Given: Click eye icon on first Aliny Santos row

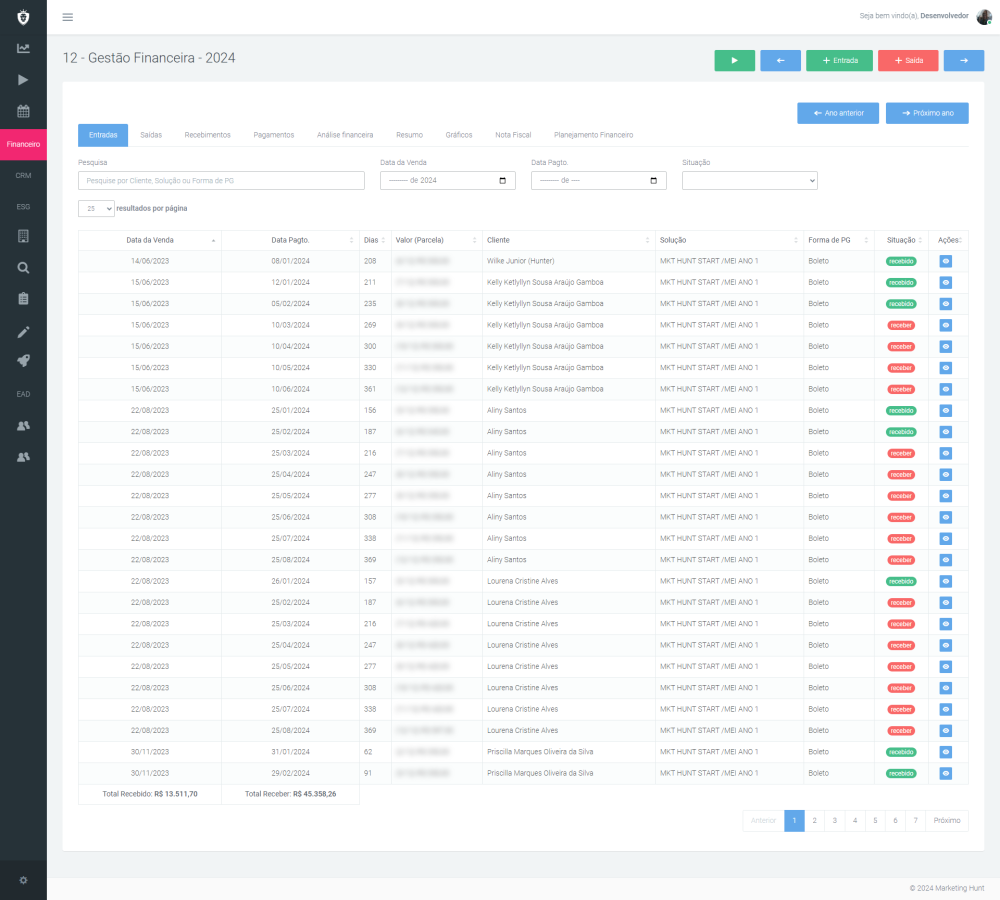Looking at the screenshot, I should 946,410.
